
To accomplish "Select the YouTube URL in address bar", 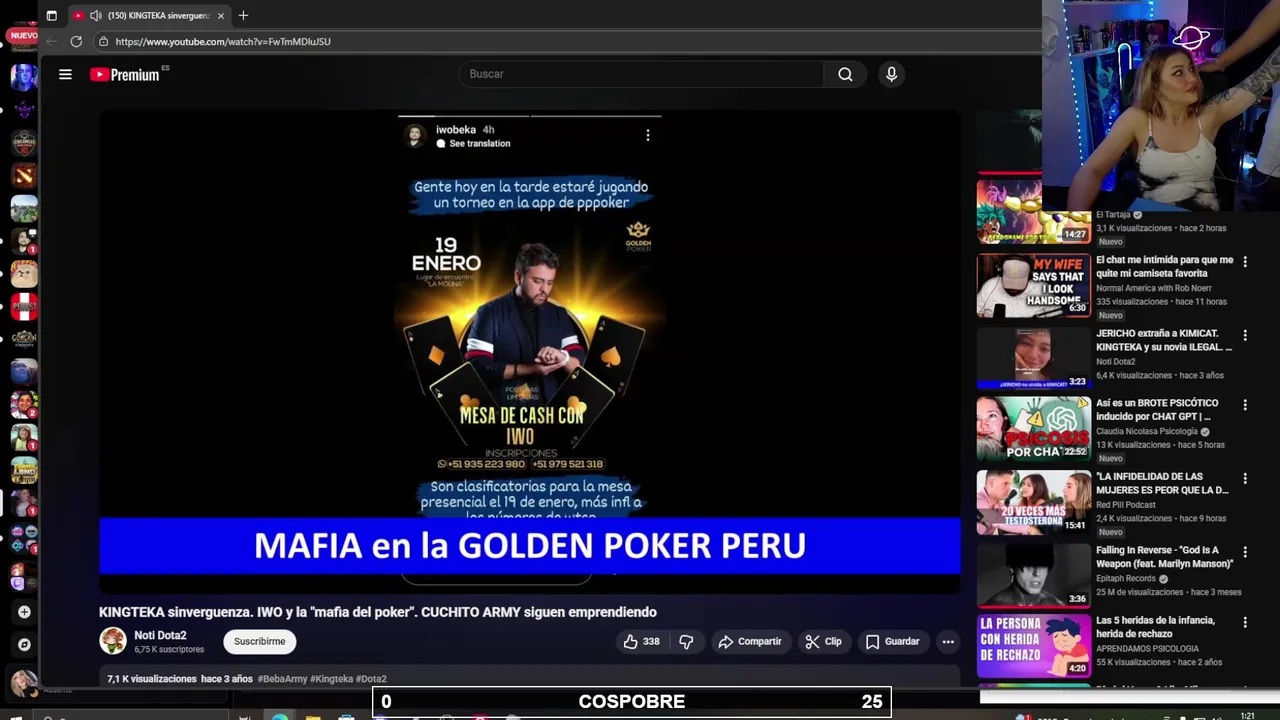I will (x=223, y=41).
